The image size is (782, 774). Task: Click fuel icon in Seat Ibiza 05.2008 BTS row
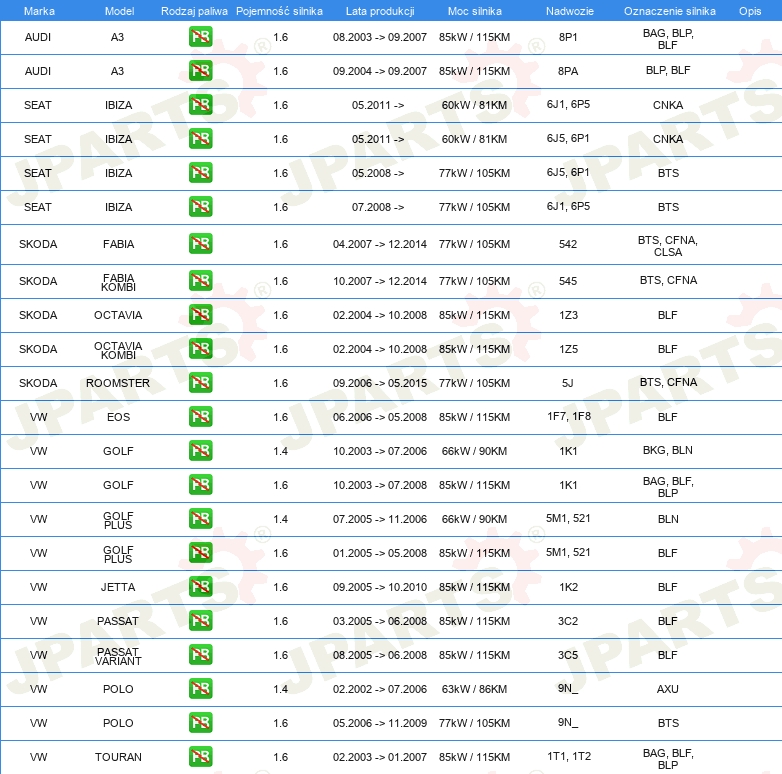tap(200, 173)
